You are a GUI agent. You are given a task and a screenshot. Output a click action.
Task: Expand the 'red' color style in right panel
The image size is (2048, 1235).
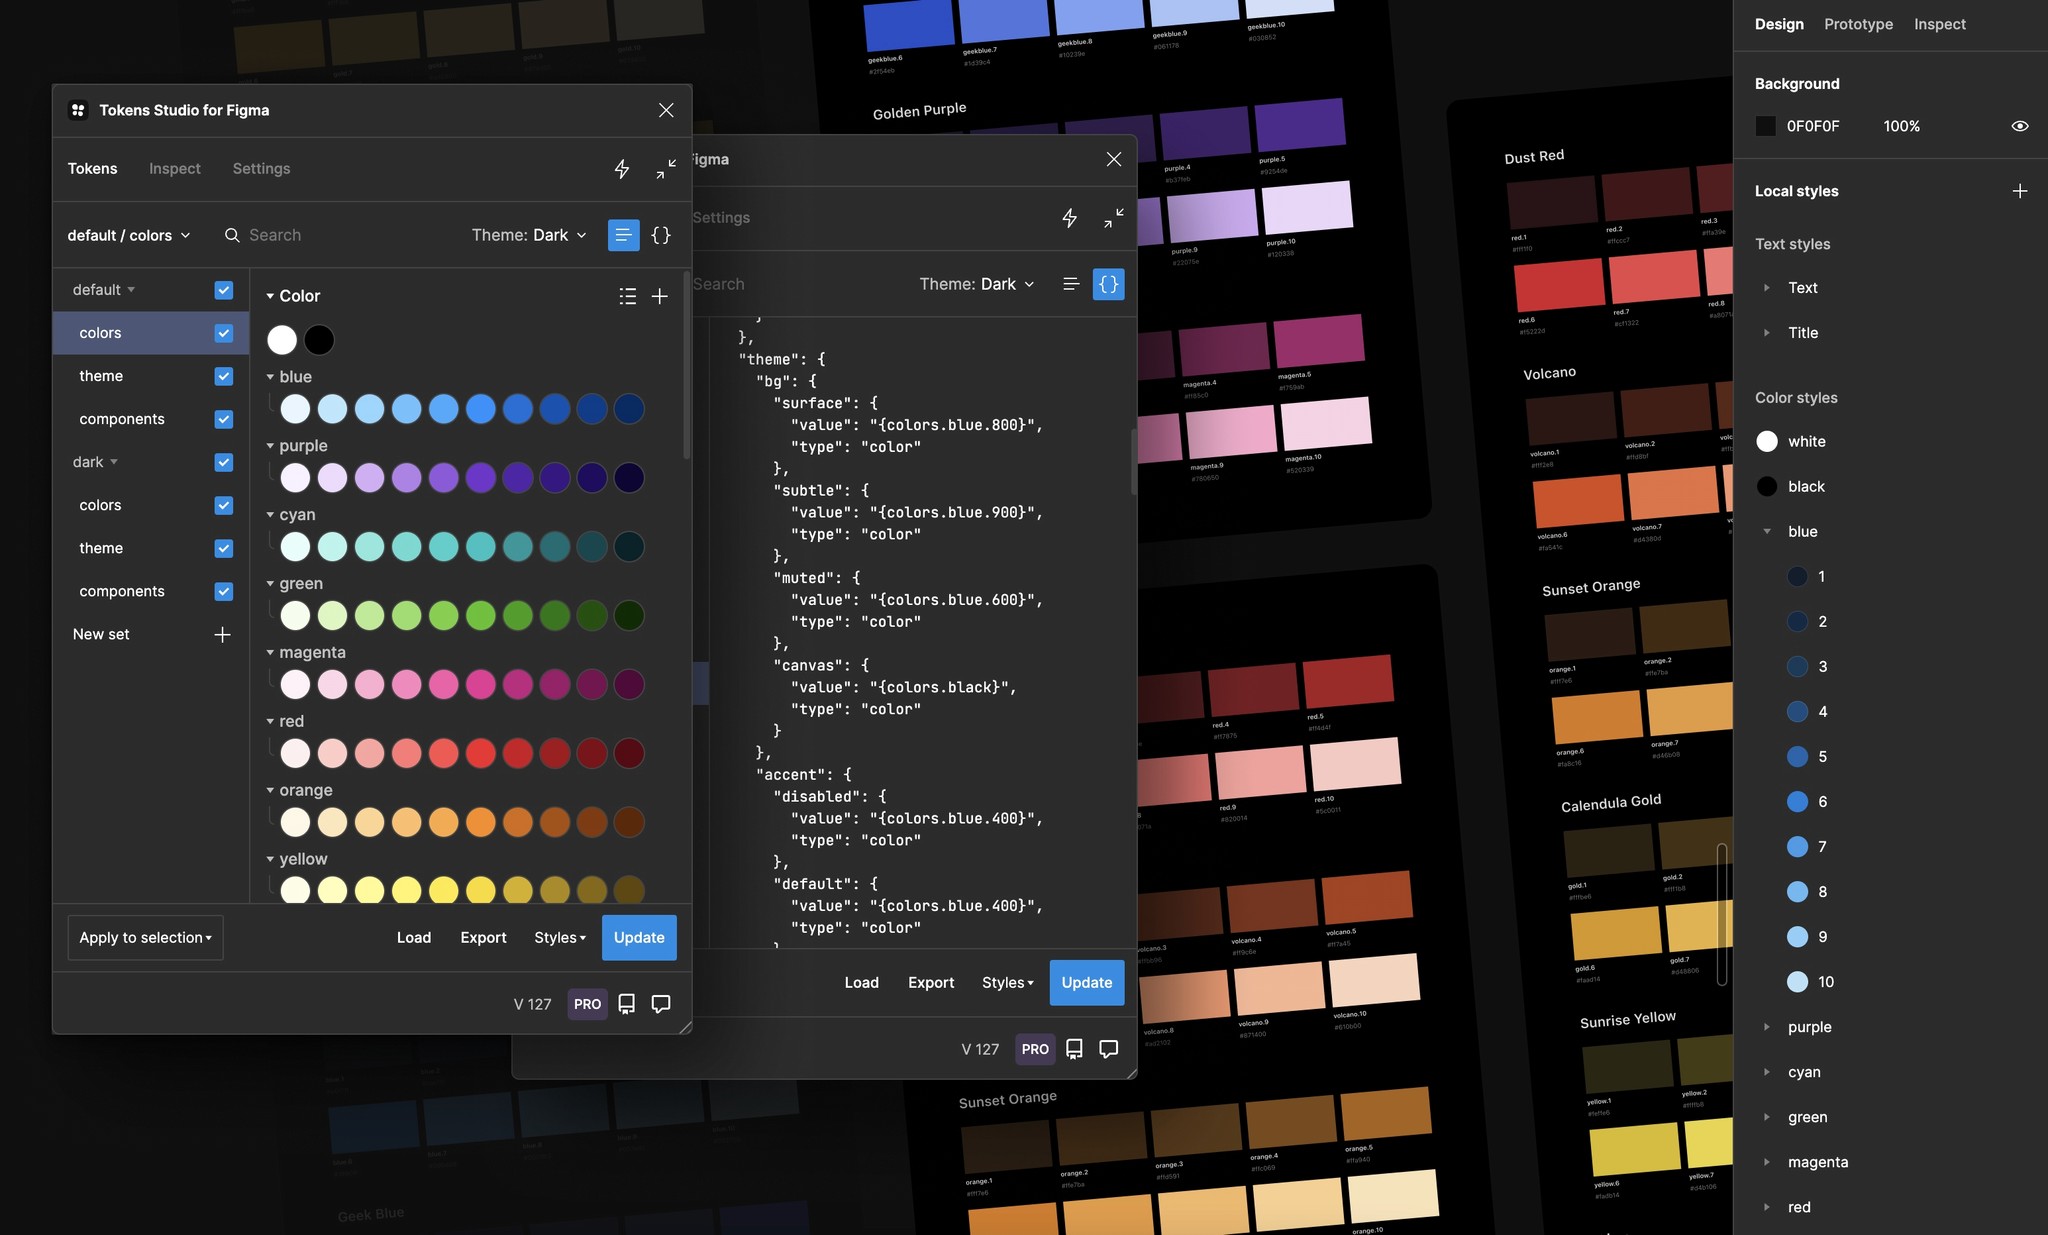click(x=1766, y=1204)
